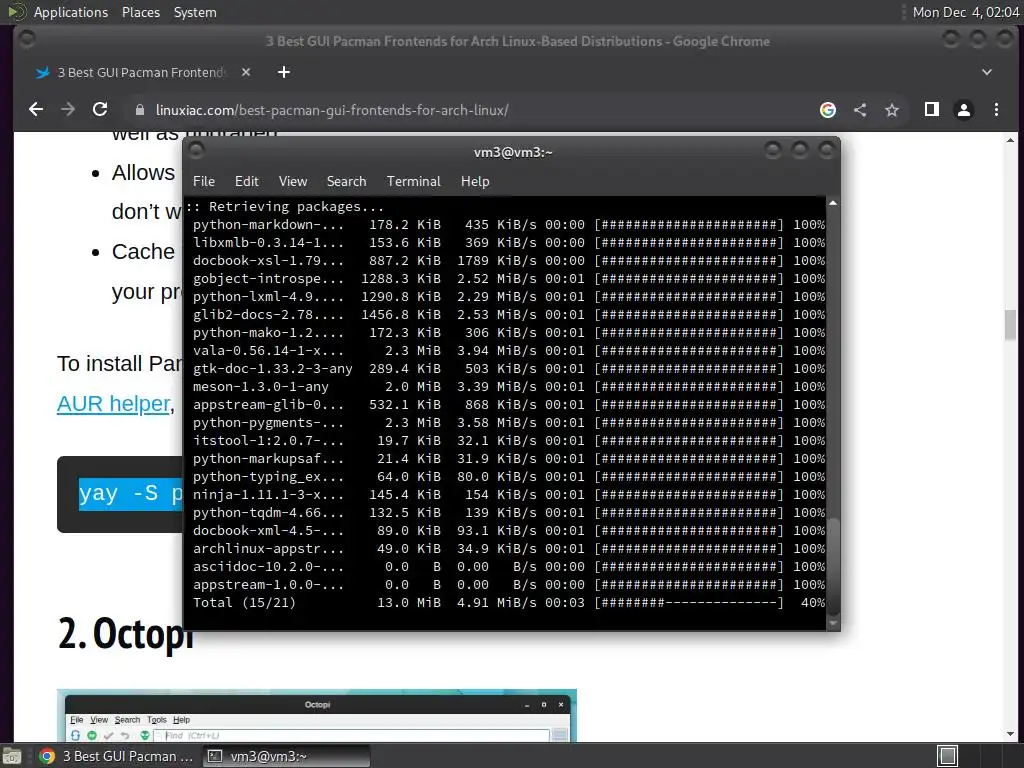
Task: Open the terminal's File menu
Action: (x=204, y=182)
